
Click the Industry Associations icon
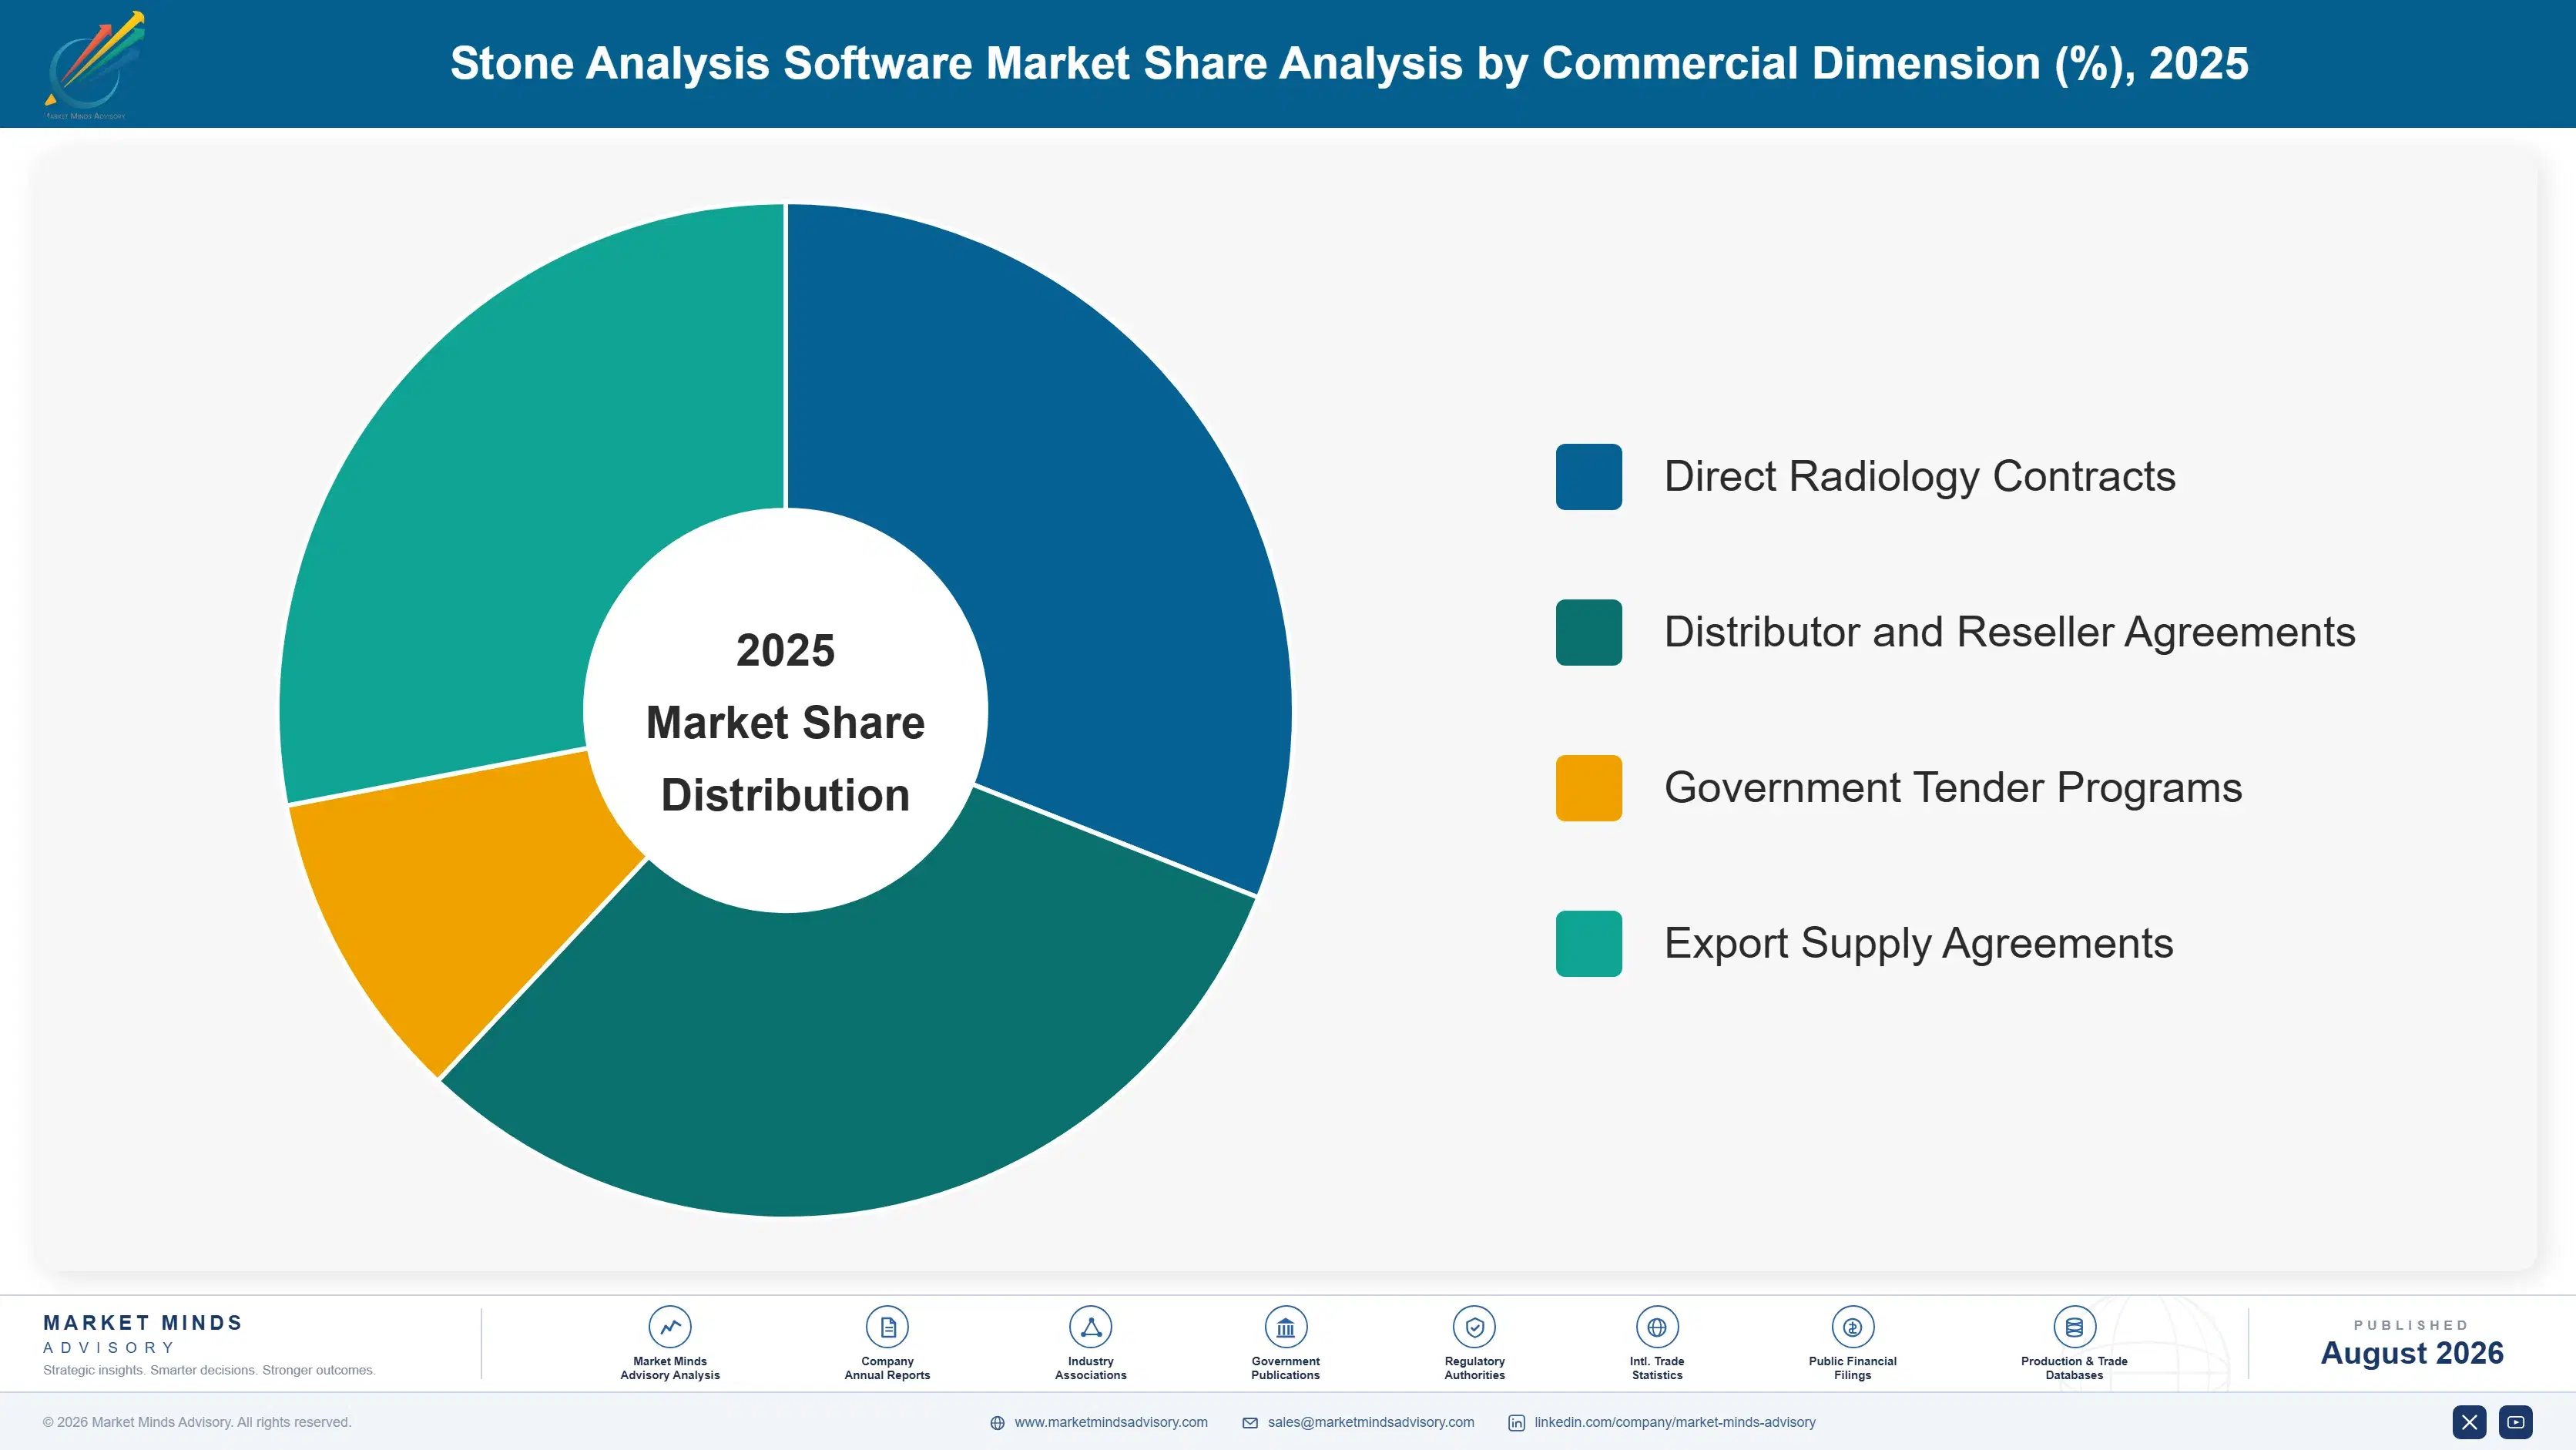1090,1327
